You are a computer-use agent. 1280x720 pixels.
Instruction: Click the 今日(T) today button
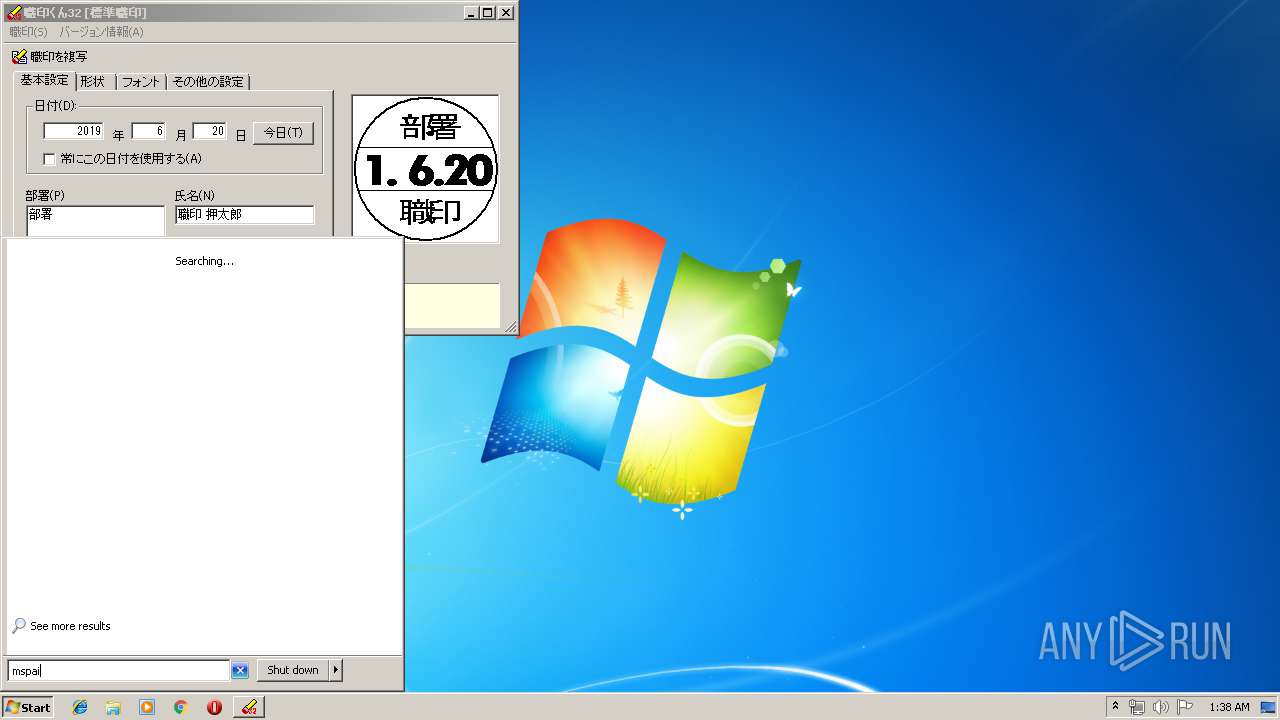coord(283,133)
